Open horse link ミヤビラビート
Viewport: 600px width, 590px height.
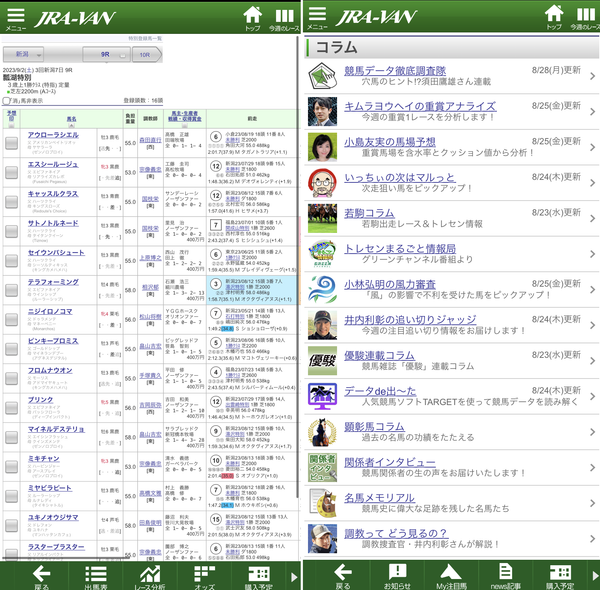[50, 488]
